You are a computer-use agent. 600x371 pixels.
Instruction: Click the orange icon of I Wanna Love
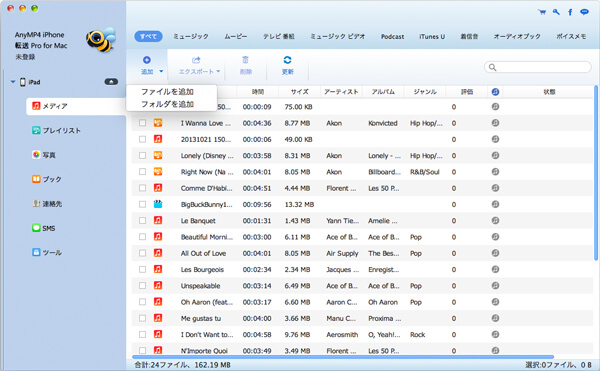point(158,123)
